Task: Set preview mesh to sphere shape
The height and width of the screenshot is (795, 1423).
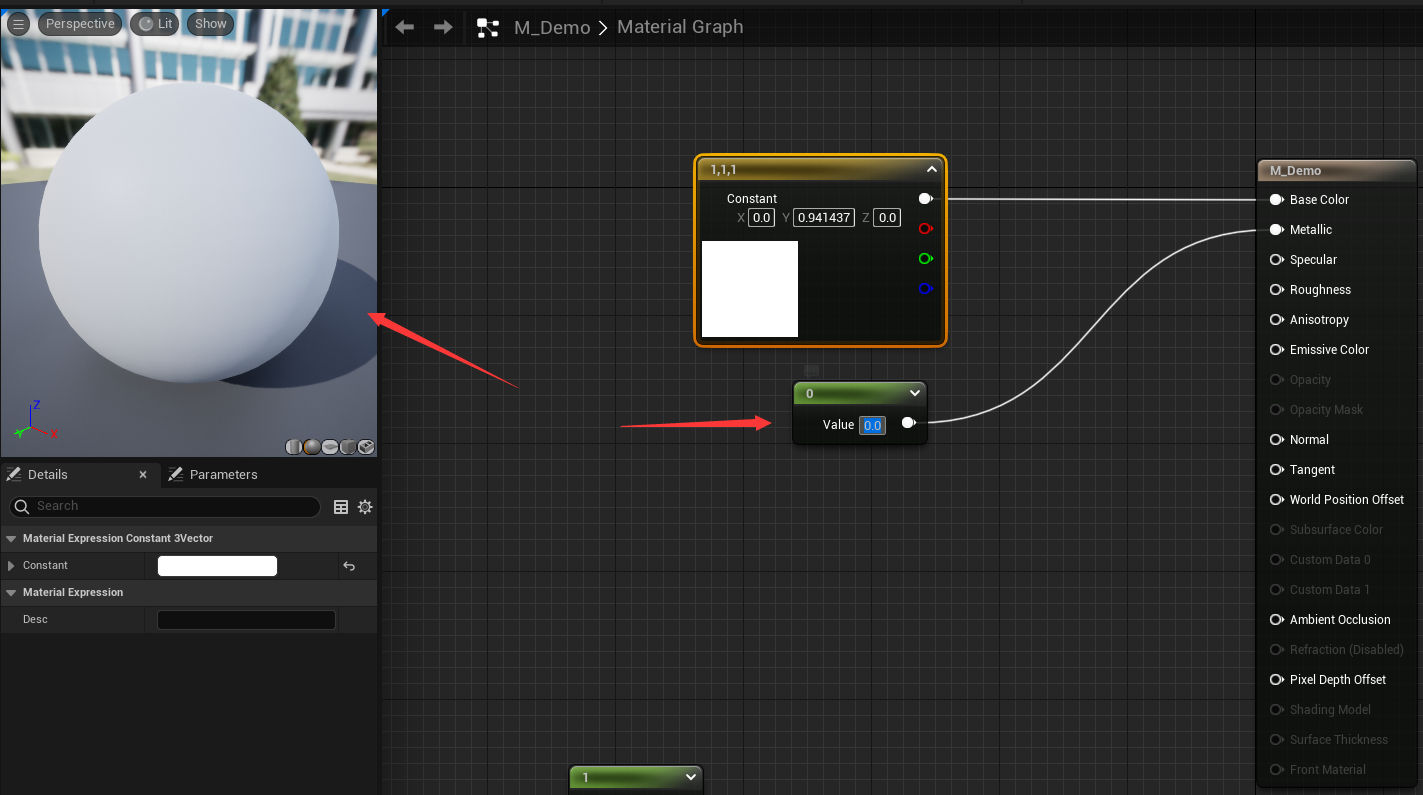Action: click(x=312, y=447)
